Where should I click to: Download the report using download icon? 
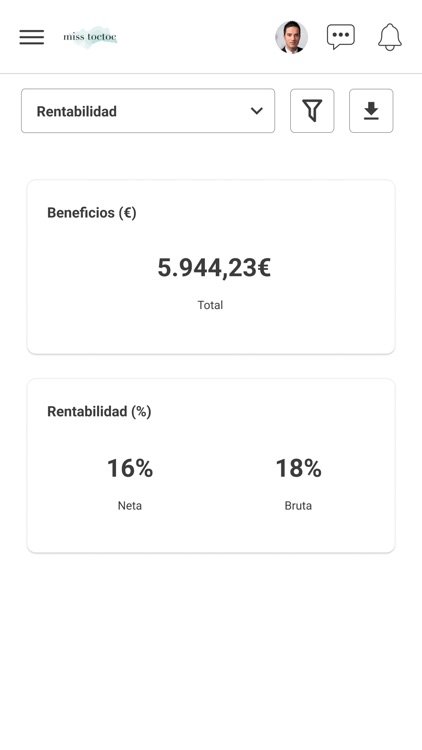coord(371,110)
